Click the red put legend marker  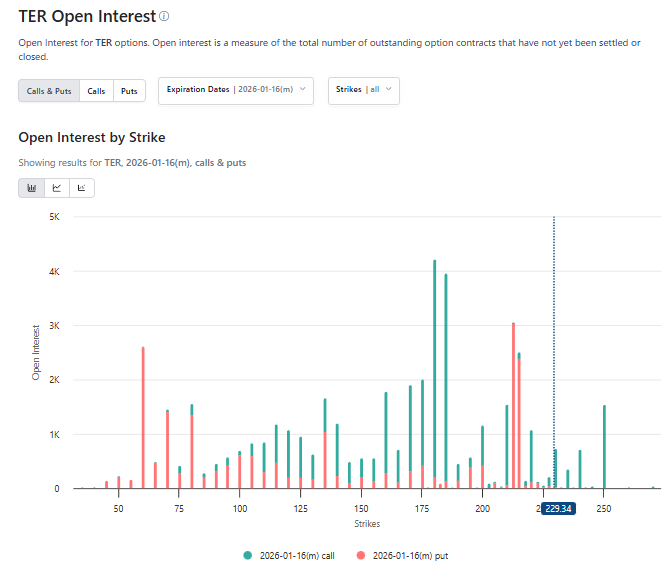click(361, 554)
